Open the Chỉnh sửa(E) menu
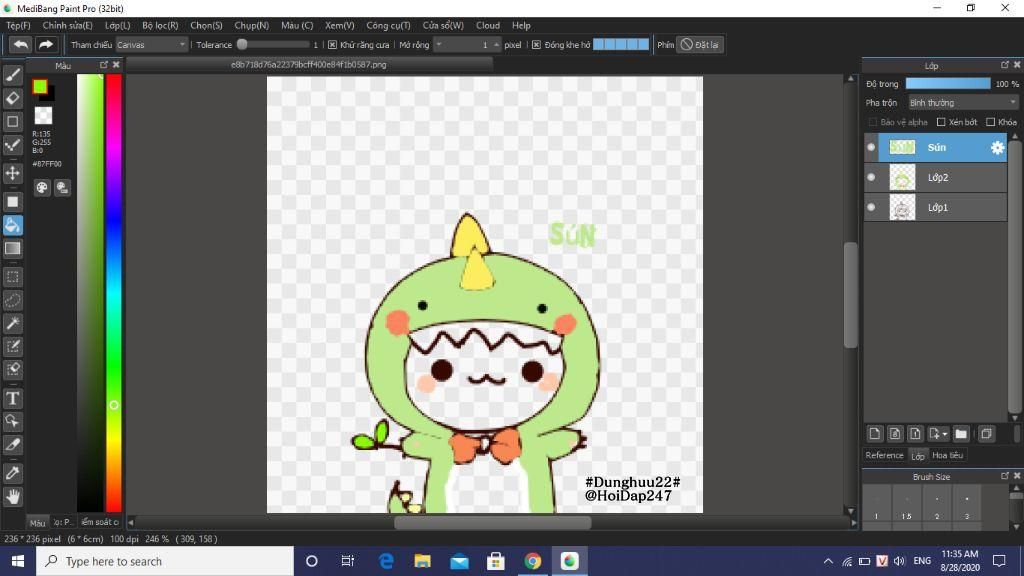 point(67,25)
